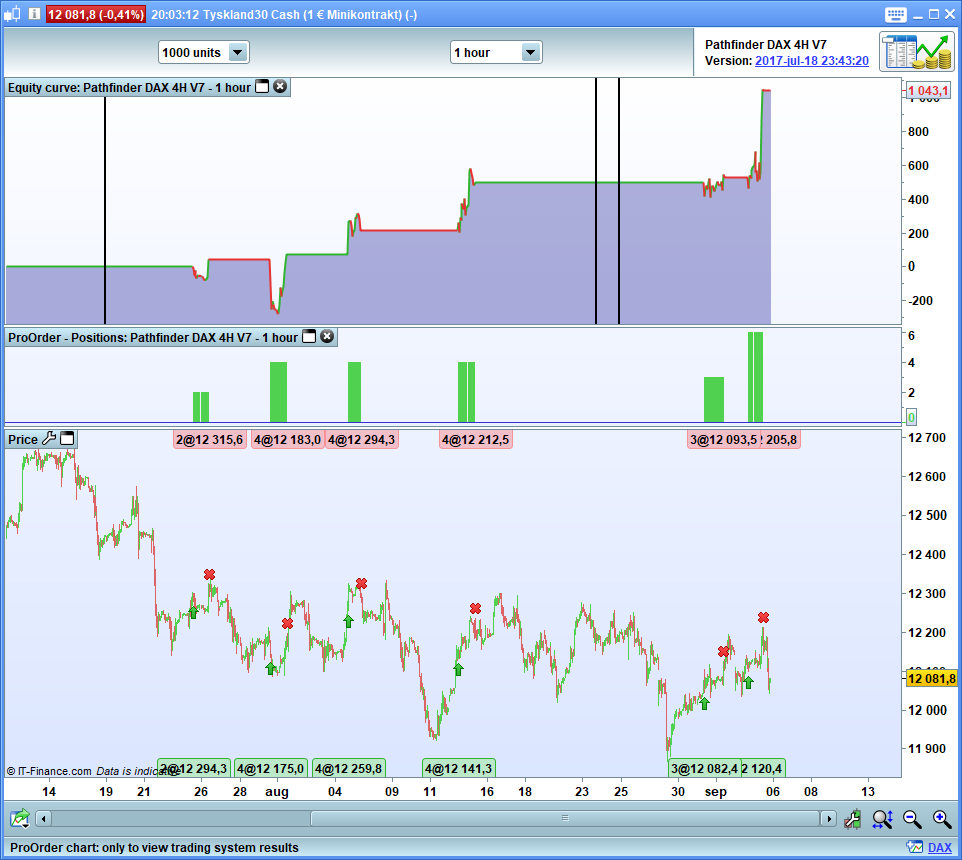Screen dimensions: 962x860
Task: Click the entry label 4@12 141,3
Action: pos(458,769)
